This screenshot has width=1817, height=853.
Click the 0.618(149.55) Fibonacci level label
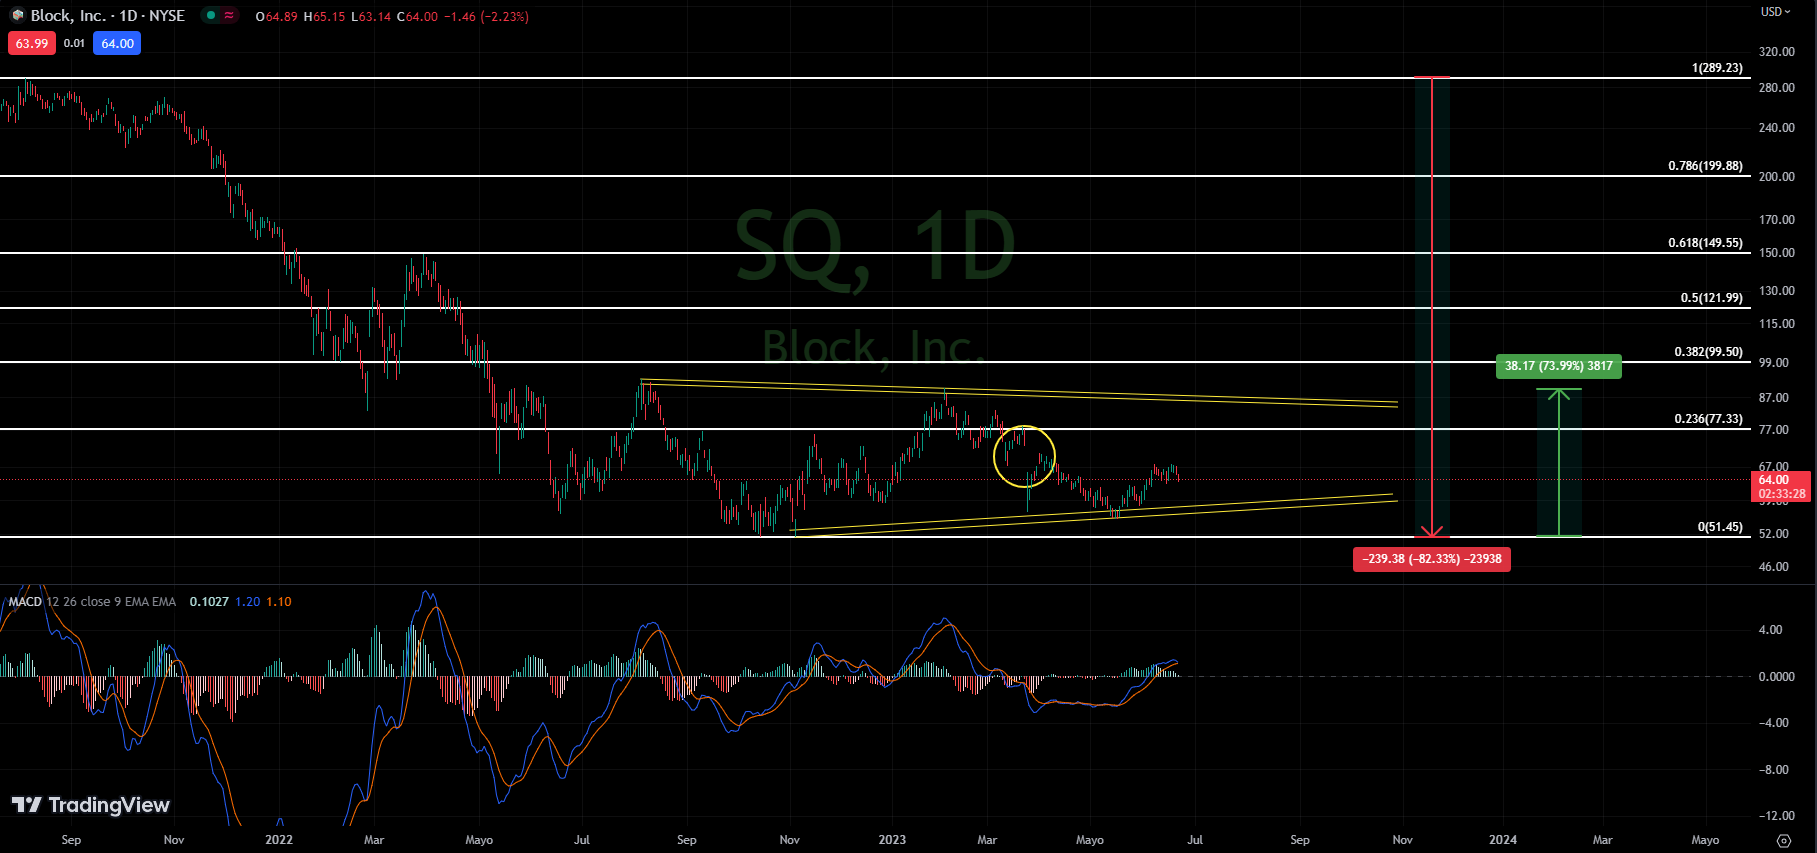[x=1705, y=243]
